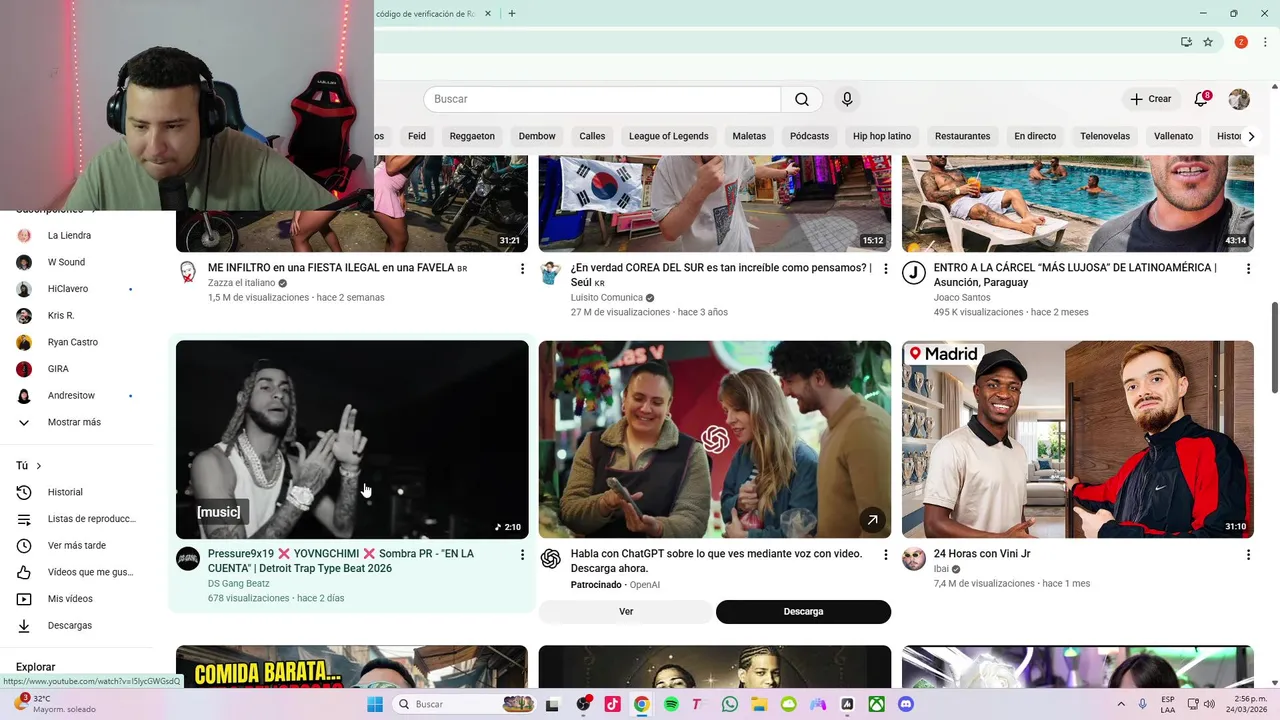Screen dimensions: 1280x720
Task: Click DS Gang Beatz channel avatar
Action: tap(188, 559)
